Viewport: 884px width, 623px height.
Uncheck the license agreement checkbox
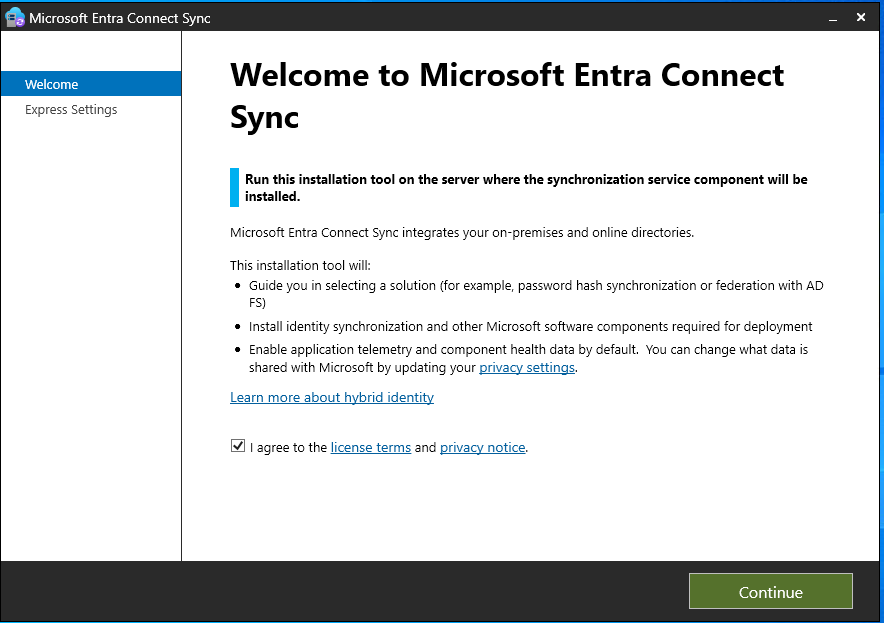237,446
